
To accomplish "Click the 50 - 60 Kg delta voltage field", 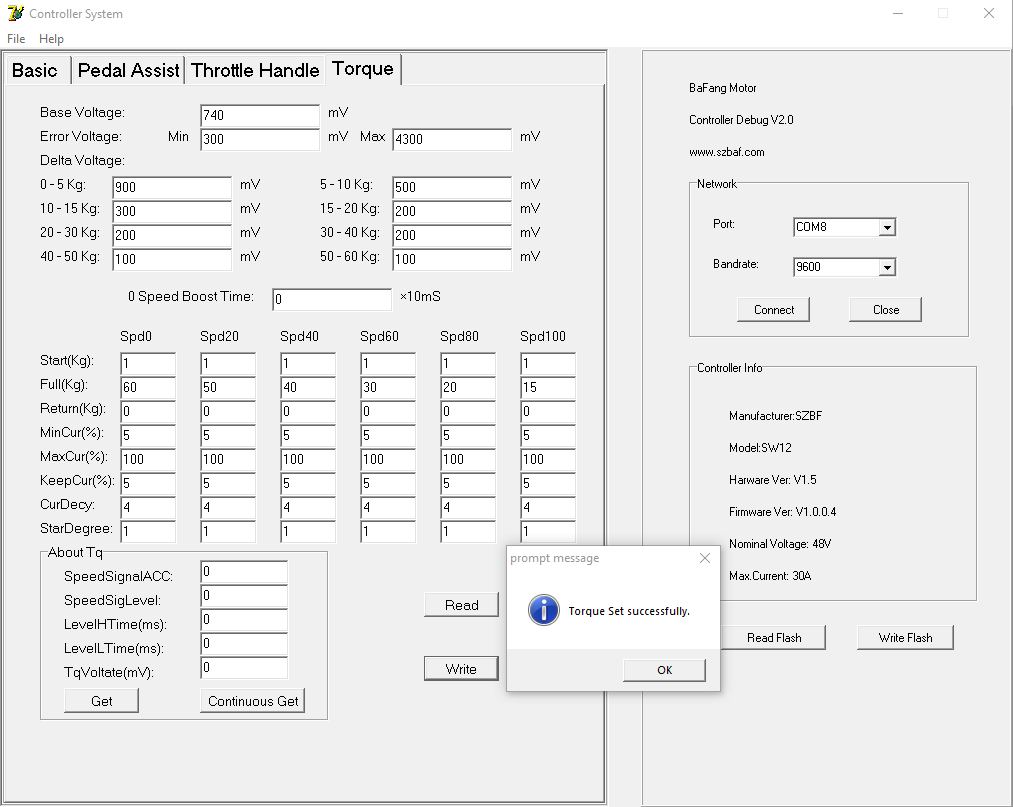I will (x=452, y=259).
